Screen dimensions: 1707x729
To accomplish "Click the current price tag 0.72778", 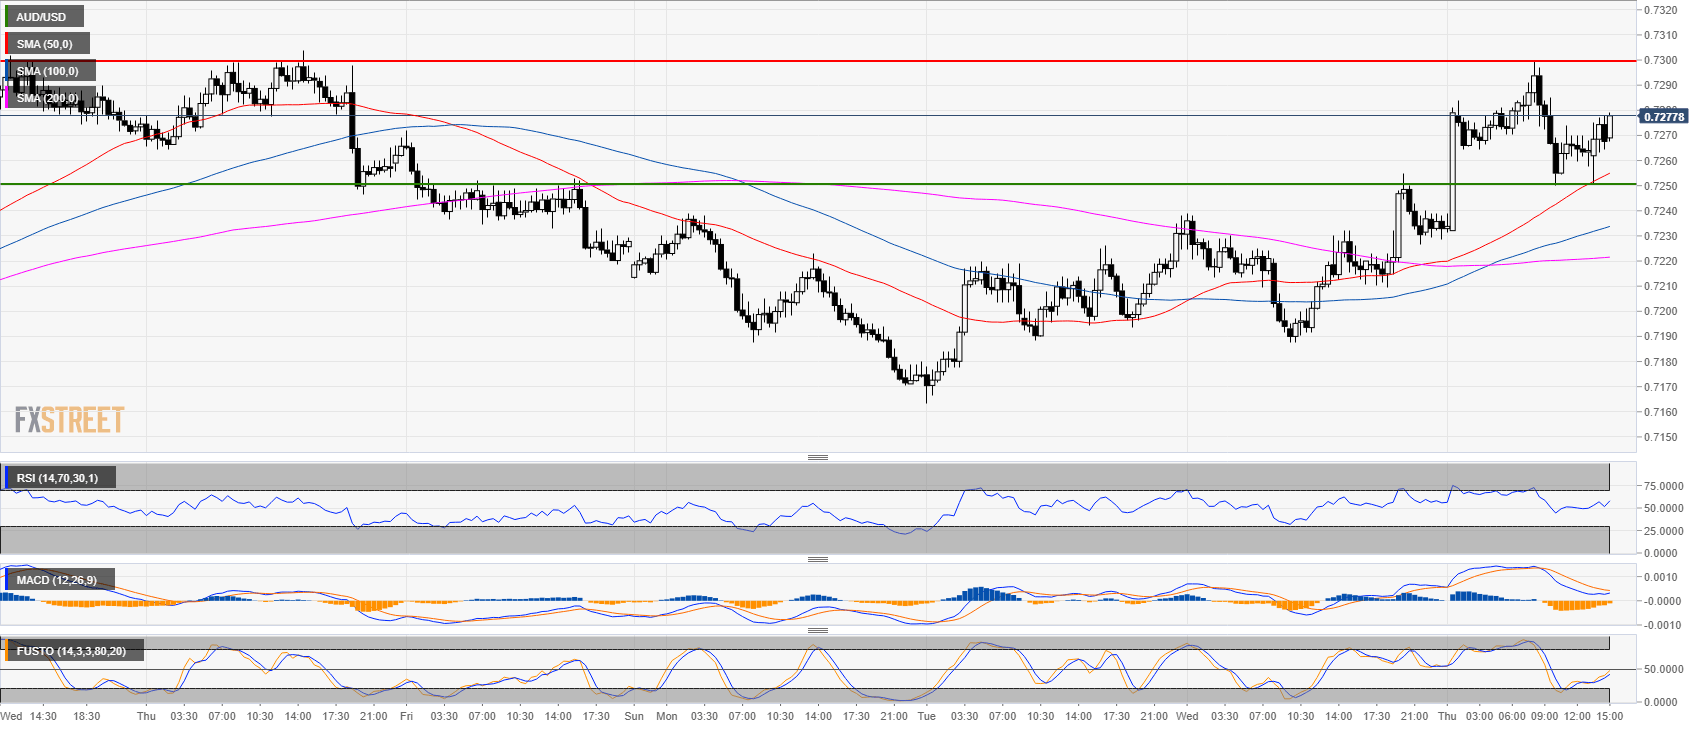I will [1664, 117].
